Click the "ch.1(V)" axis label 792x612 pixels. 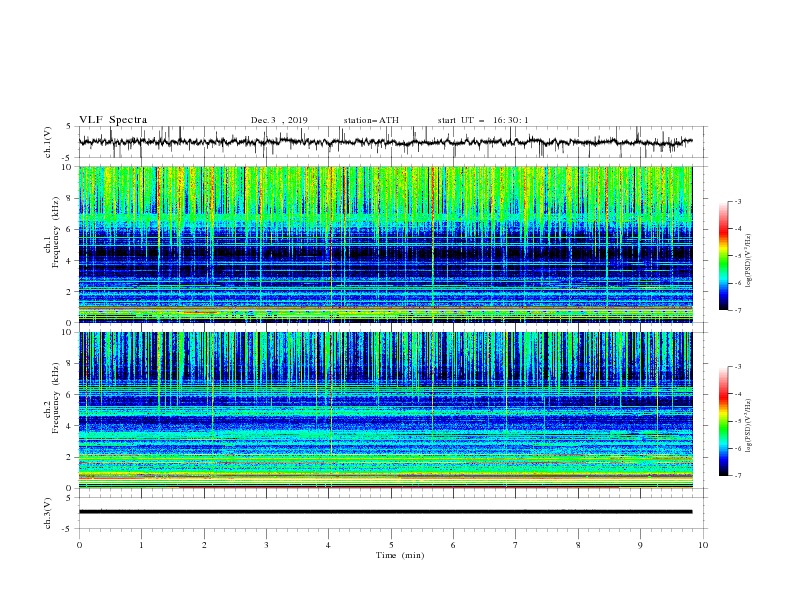[47, 142]
